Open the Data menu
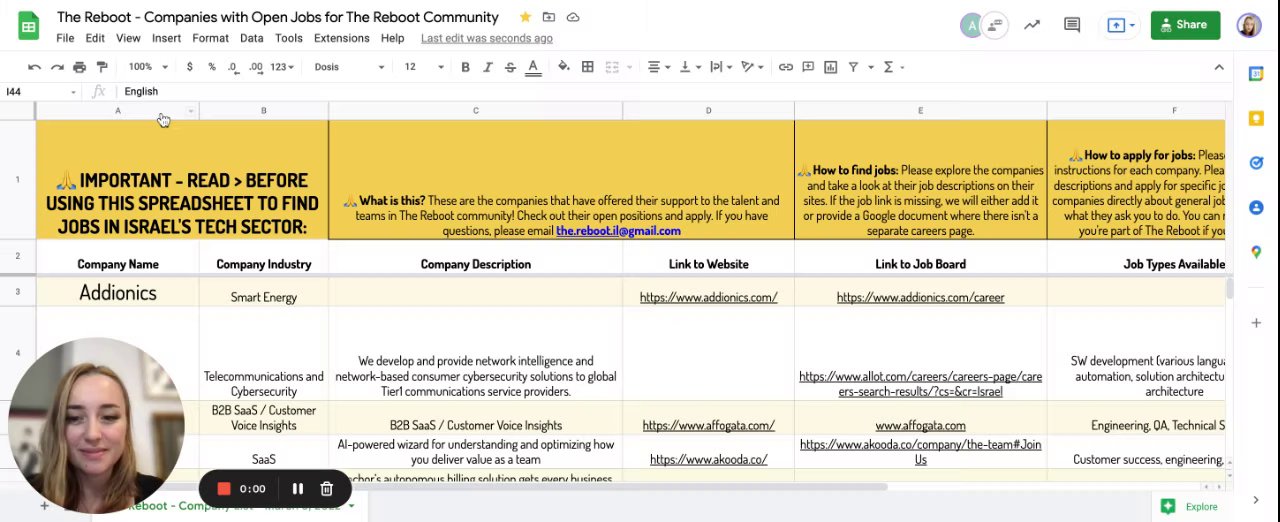The width and height of the screenshot is (1280, 522). [x=252, y=38]
